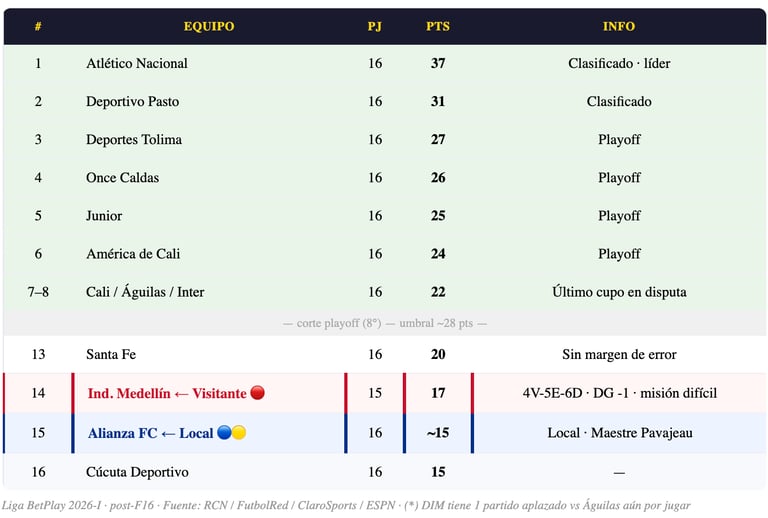Click Cúcuta Deportivo in the last row
The image size is (768, 518).
[x=137, y=471]
